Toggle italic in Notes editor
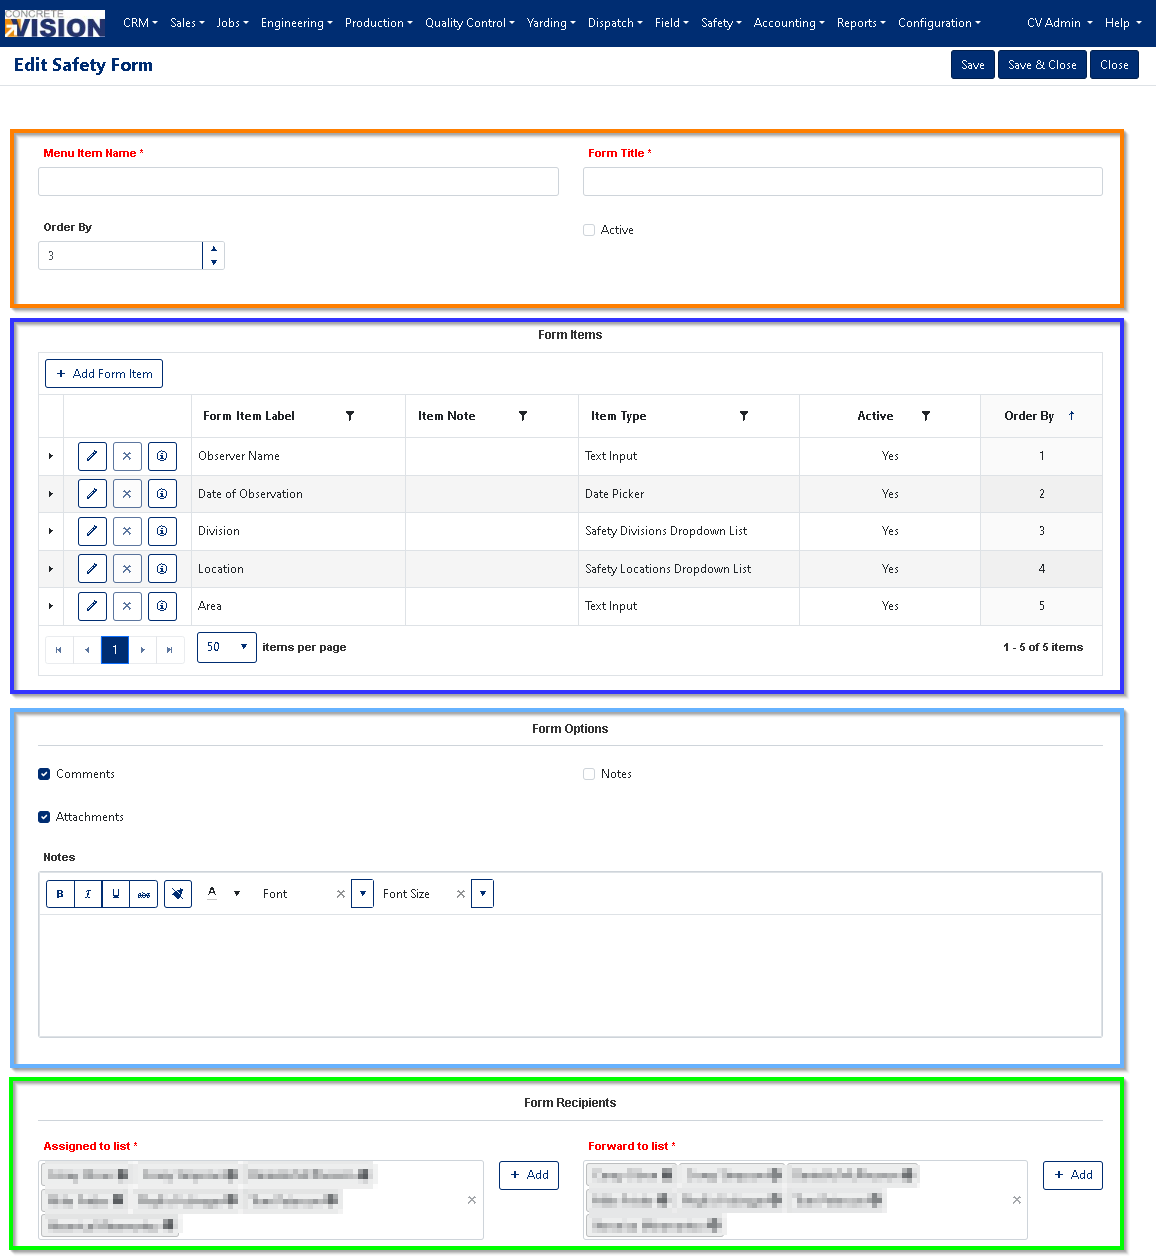This screenshot has width=1156, height=1256. pyautogui.click(x=88, y=894)
